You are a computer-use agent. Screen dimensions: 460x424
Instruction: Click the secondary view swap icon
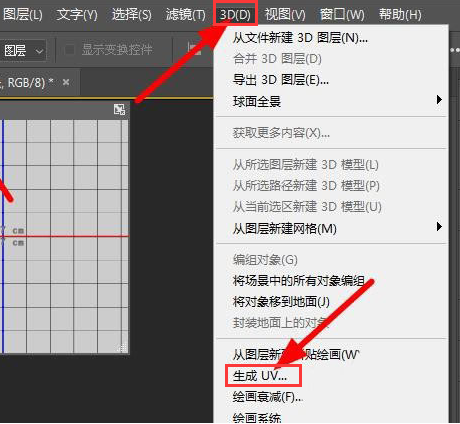[119, 109]
